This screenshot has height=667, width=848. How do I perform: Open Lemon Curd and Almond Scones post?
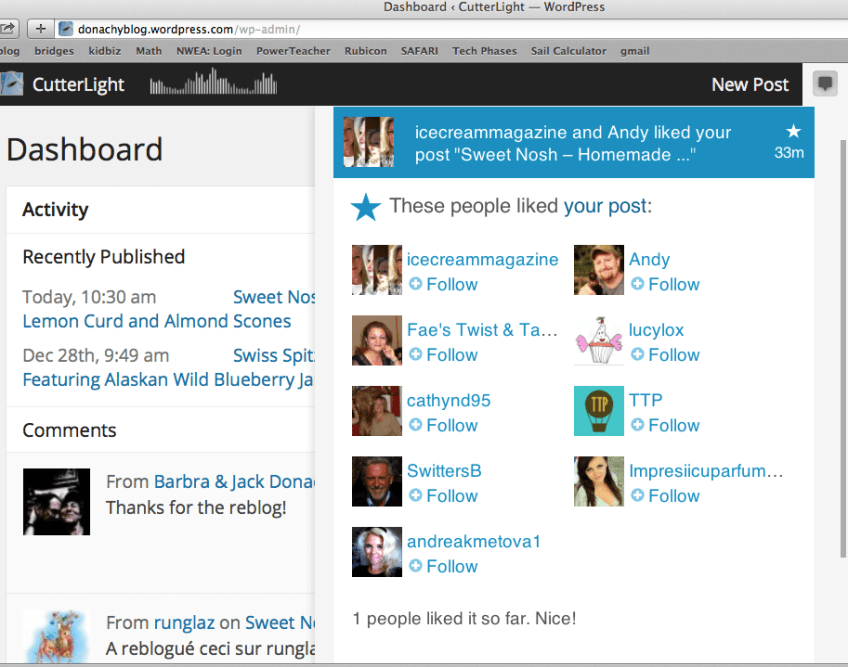pos(157,321)
